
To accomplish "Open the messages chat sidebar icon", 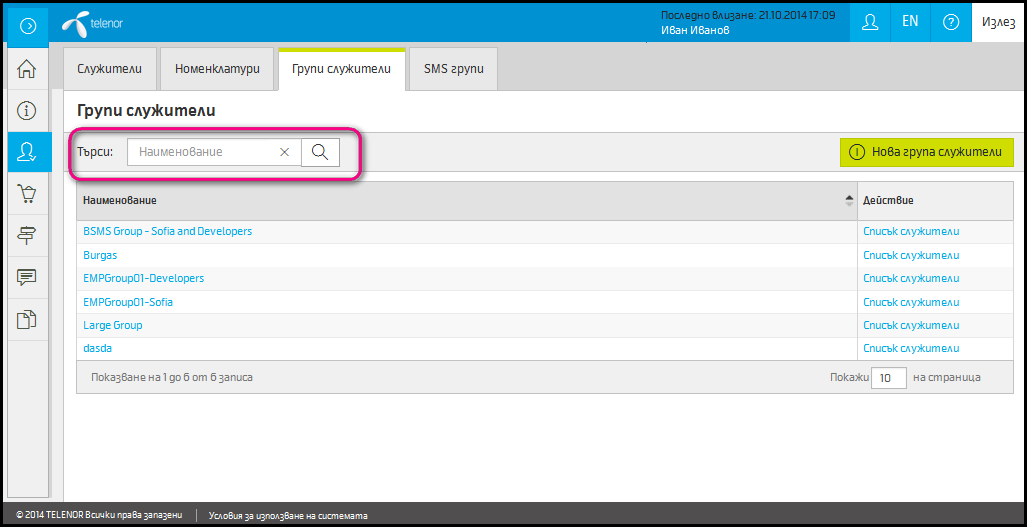I will 26,277.
